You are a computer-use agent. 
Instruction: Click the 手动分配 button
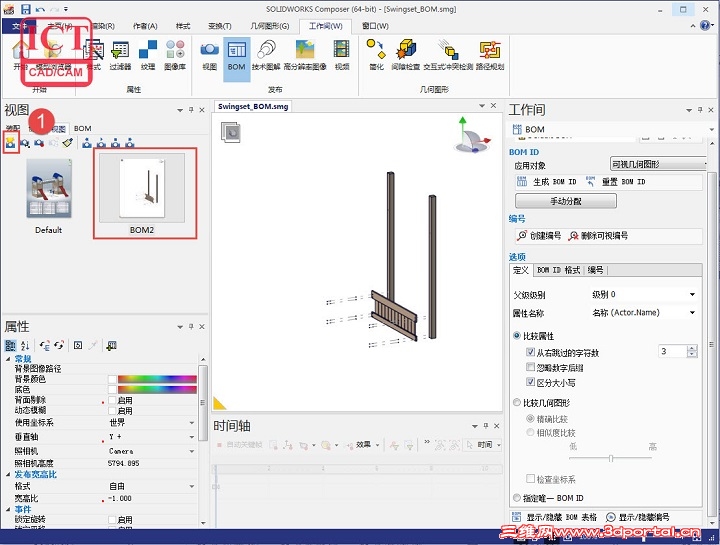tap(566, 201)
